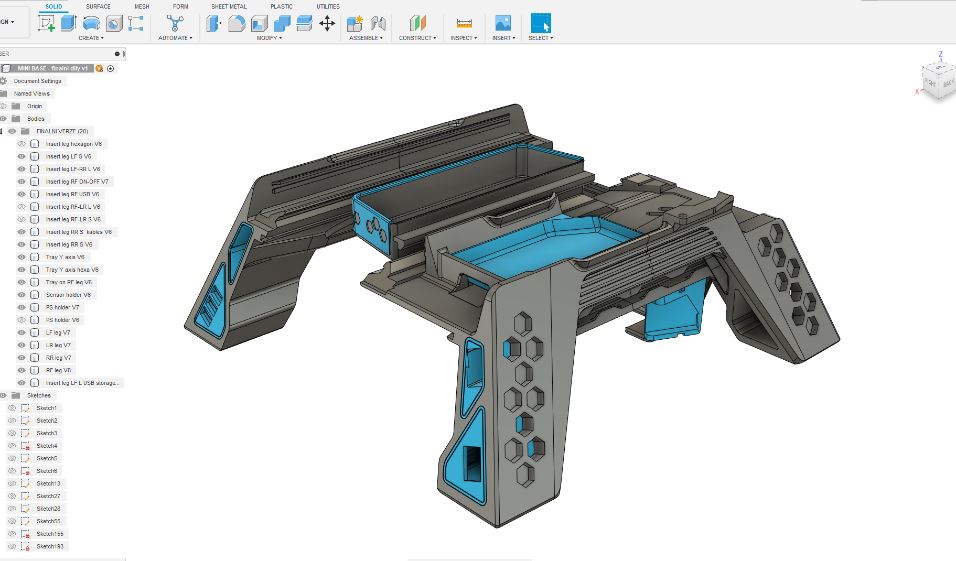Viewport: 956px width, 561px height.
Task: Switch to the Plastic tab
Action: 281,6
